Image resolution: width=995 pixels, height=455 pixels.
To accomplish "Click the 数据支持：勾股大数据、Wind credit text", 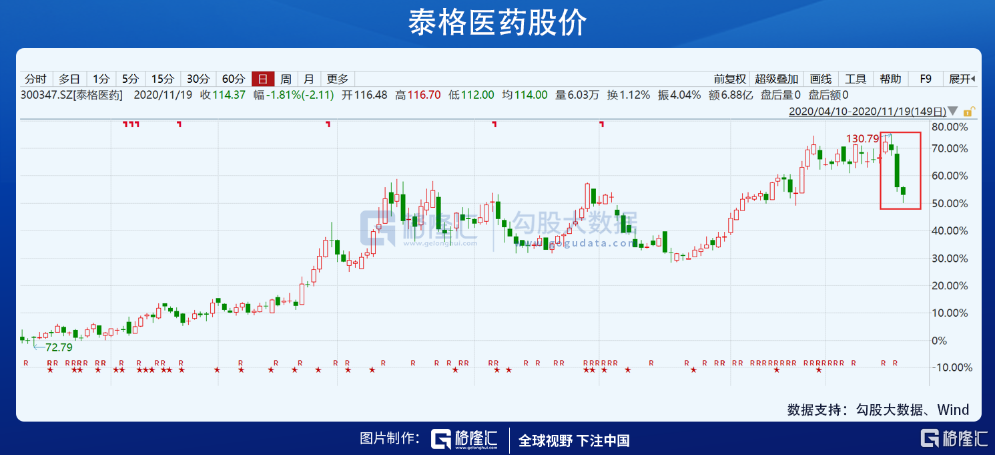I will point(878,410).
